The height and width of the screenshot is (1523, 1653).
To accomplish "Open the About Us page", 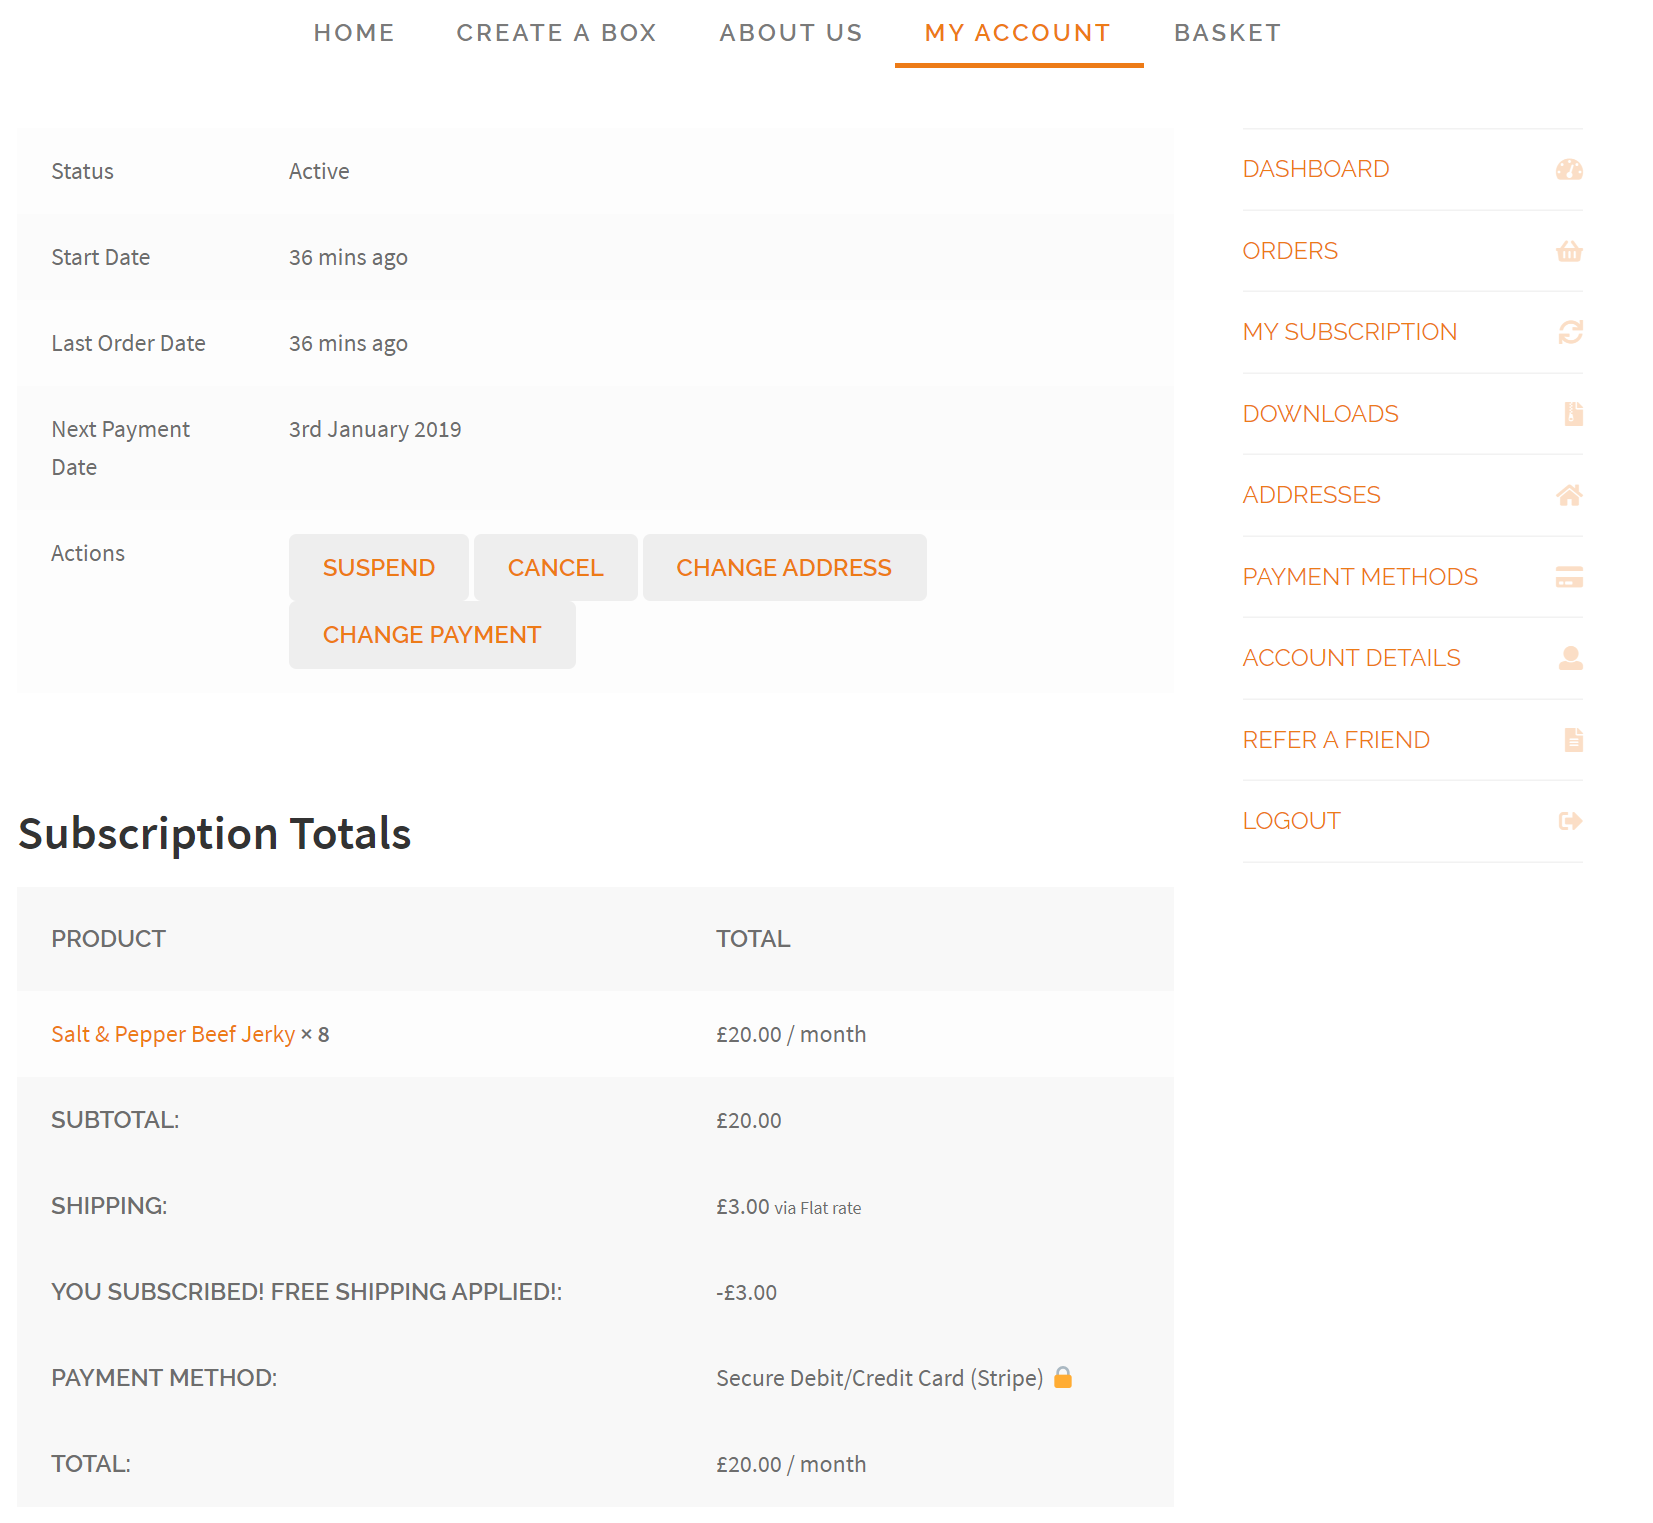I will (x=791, y=33).
